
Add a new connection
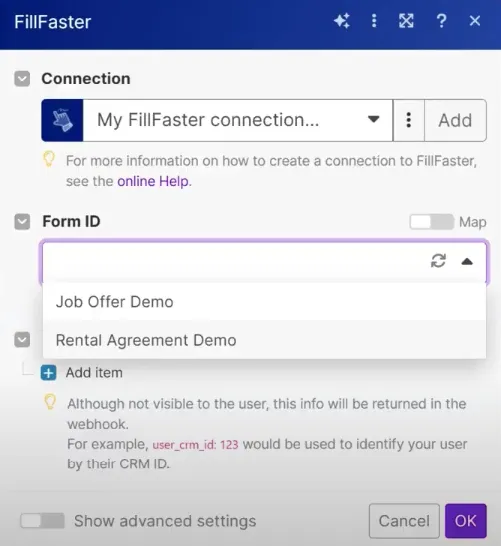[x=455, y=120]
